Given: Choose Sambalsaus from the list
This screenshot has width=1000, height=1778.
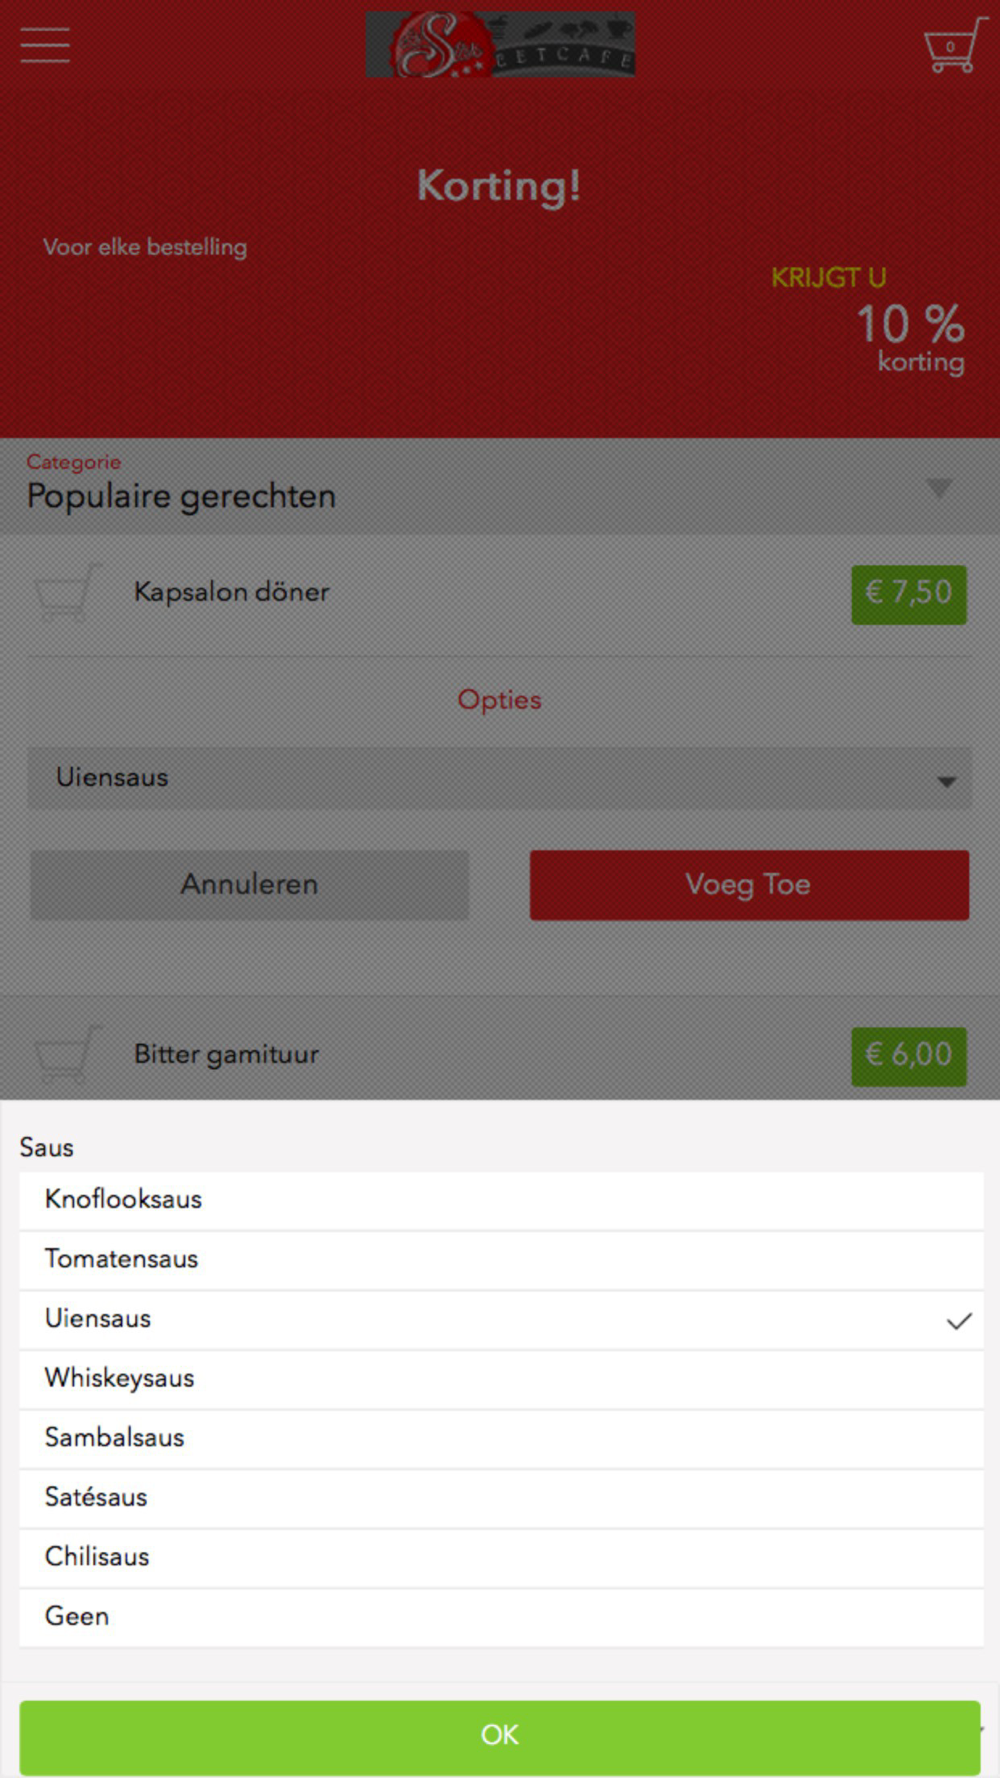Looking at the screenshot, I should pyautogui.click(x=501, y=1439).
